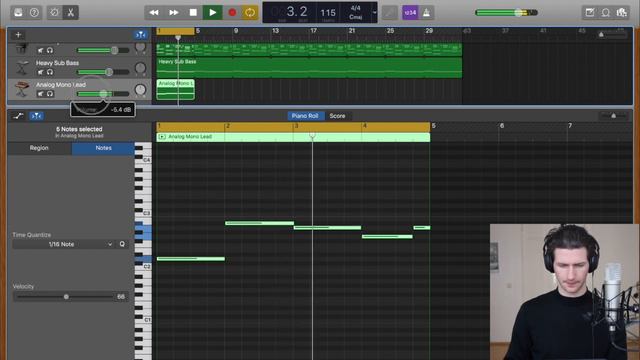This screenshot has width=640, height=360.
Task: Click the play icon on Analog Mono Lead region header
Action: click(x=162, y=137)
